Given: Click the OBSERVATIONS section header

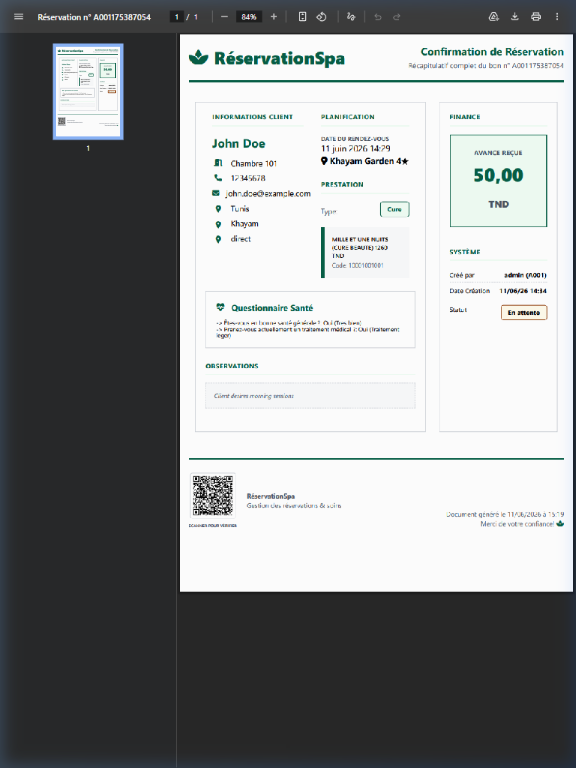Looking at the screenshot, I should 232,366.
